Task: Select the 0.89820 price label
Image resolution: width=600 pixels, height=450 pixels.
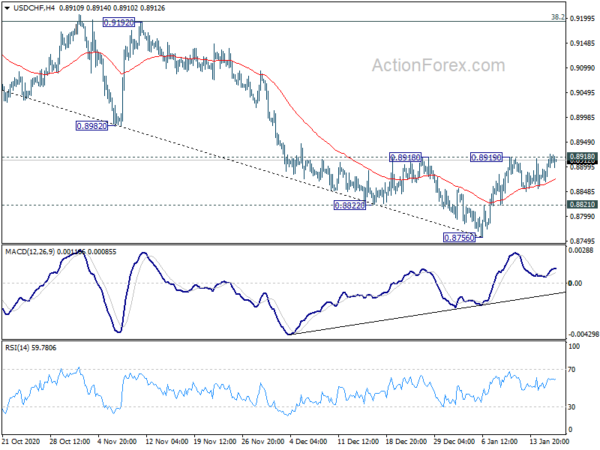Action: click(92, 126)
